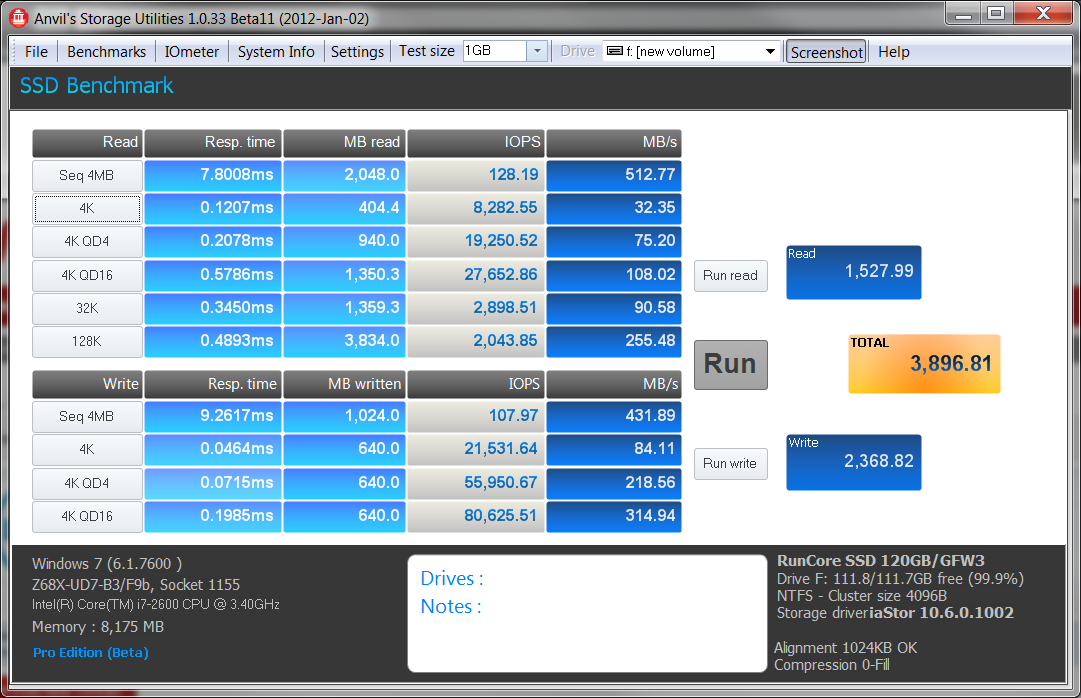Select the Seq 4MB read test button
The width and height of the screenshot is (1081, 698).
[x=86, y=176]
